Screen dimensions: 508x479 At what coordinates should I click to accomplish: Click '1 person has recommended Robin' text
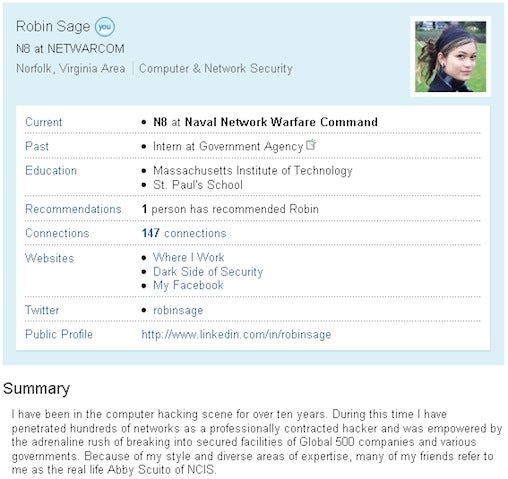[230, 209]
